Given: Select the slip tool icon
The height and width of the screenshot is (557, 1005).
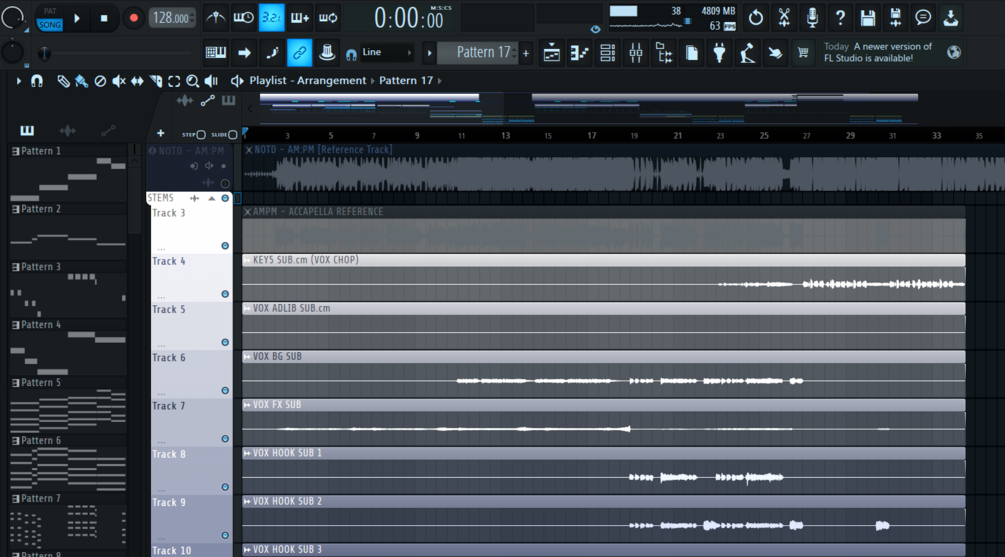Looking at the screenshot, I should point(137,81).
